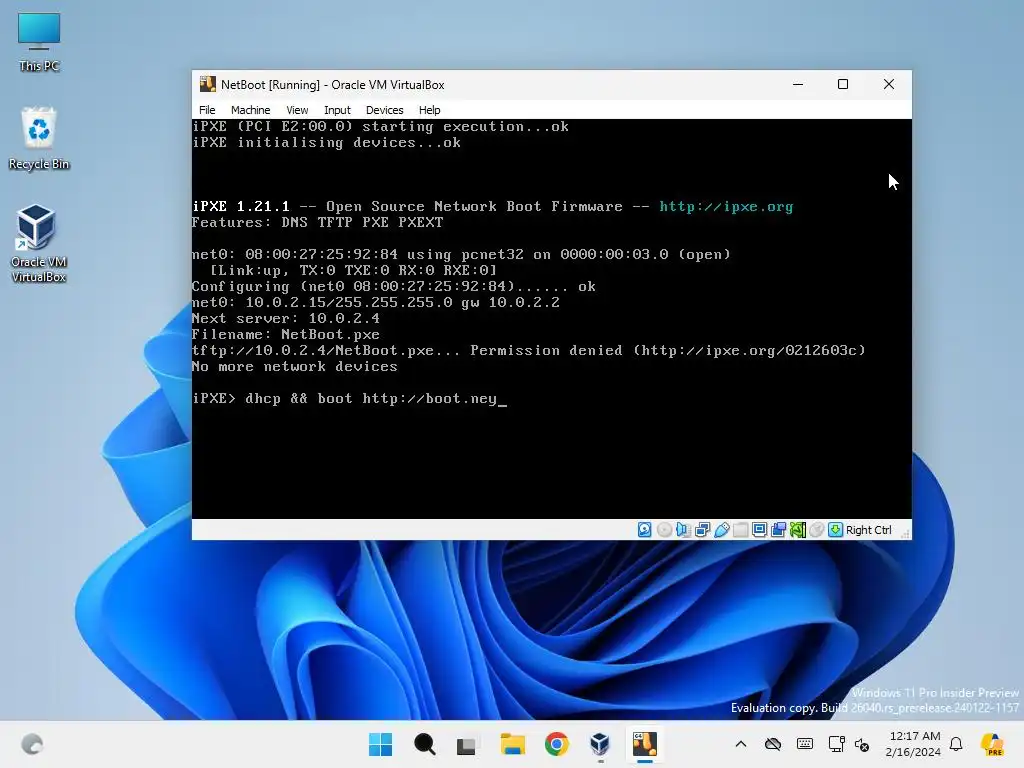The height and width of the screenshot is (768, 1024).
Task: Open the Help menu
Action: coord(430,110)
